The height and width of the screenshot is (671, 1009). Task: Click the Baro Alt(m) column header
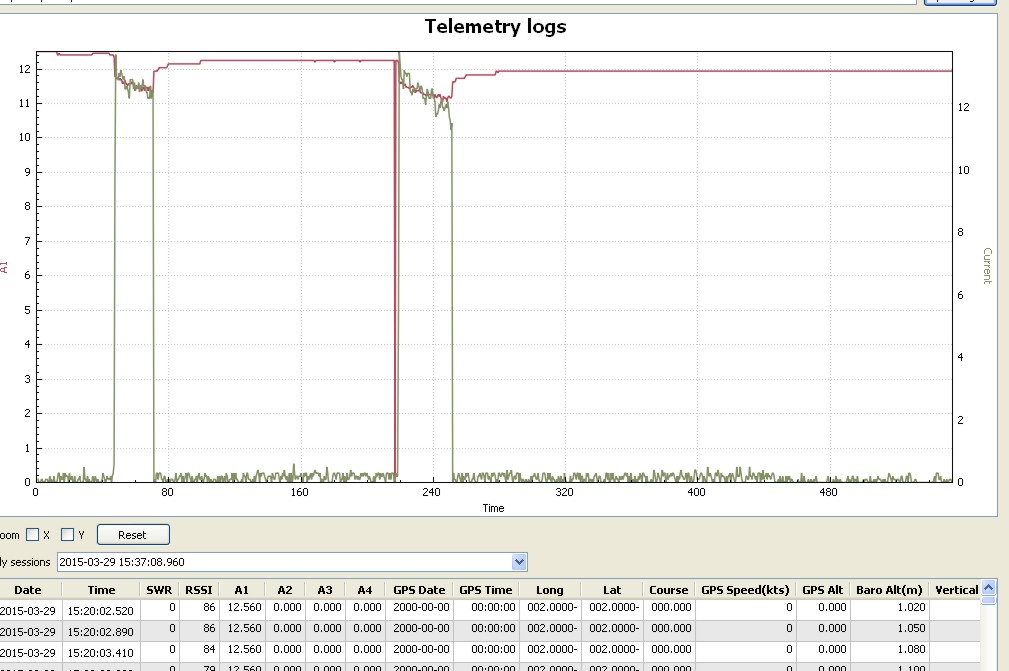click(889, 590)
